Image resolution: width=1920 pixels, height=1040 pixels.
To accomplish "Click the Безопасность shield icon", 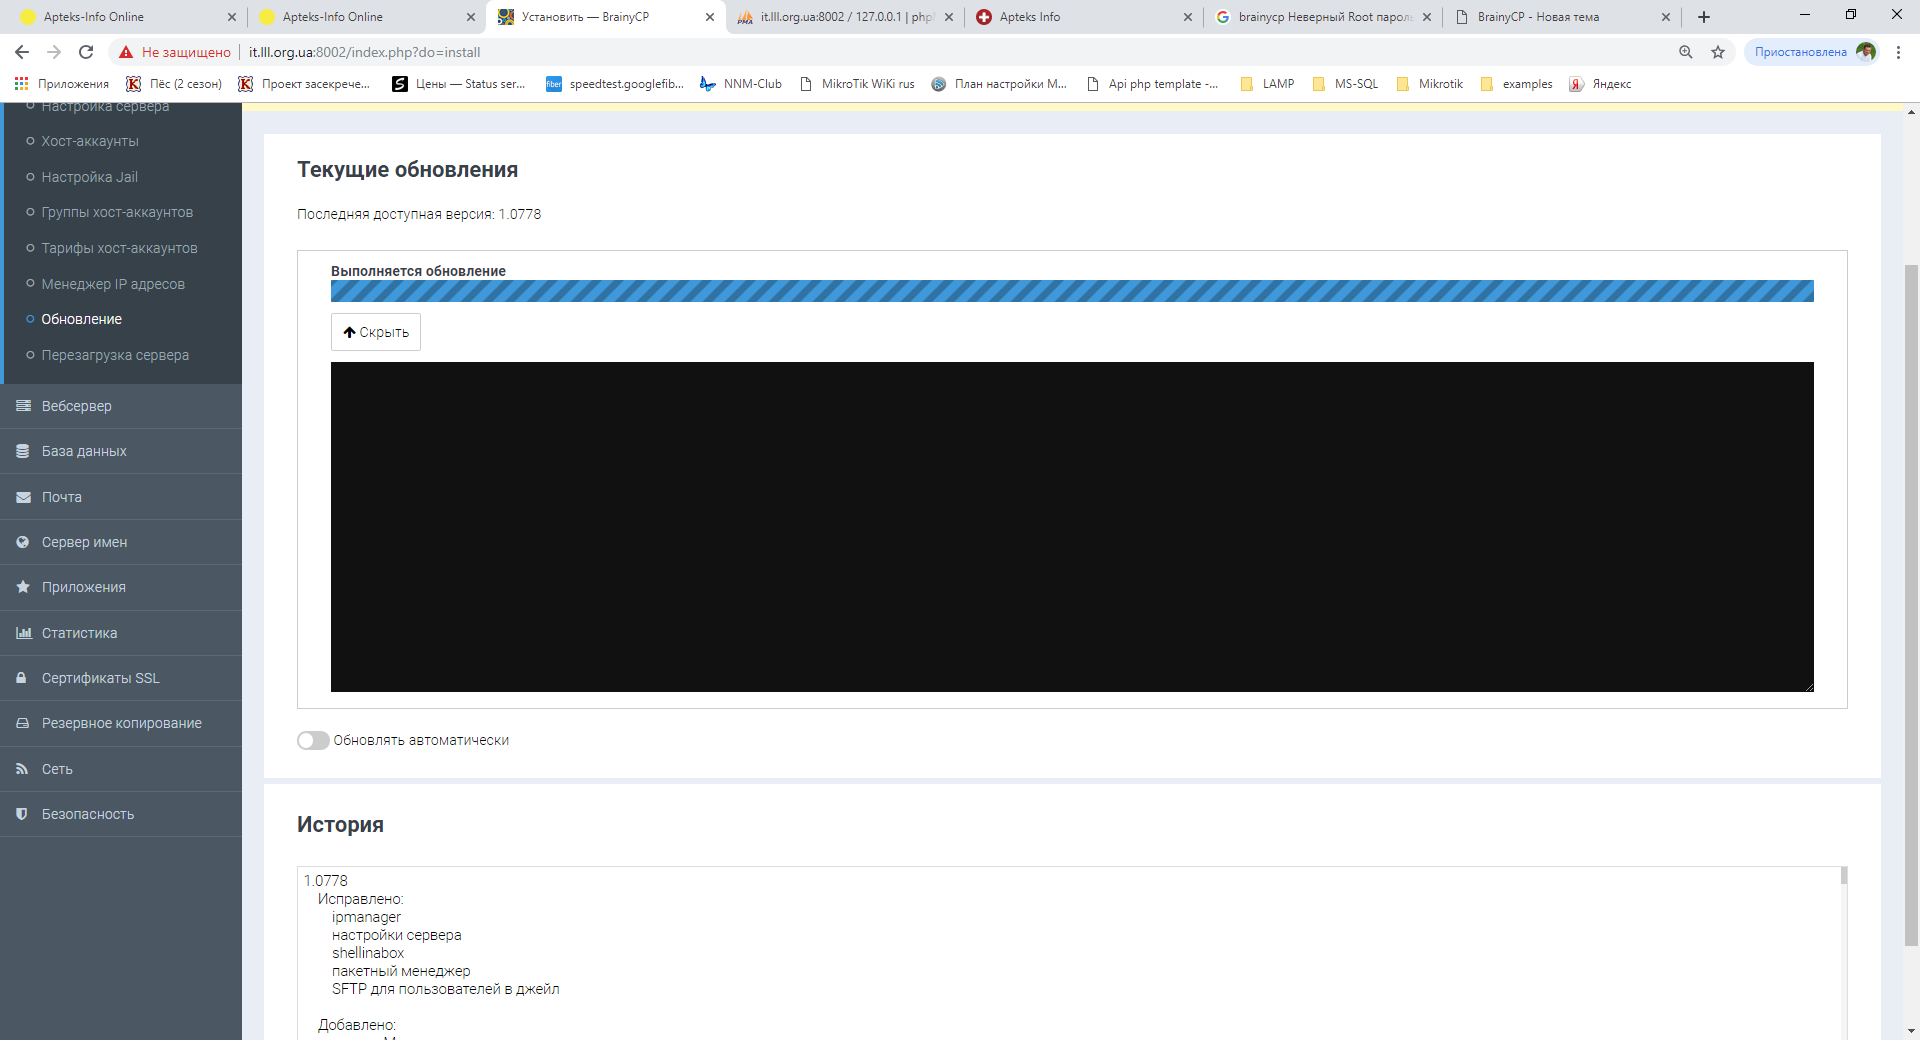I will click(x=23, y=814).
